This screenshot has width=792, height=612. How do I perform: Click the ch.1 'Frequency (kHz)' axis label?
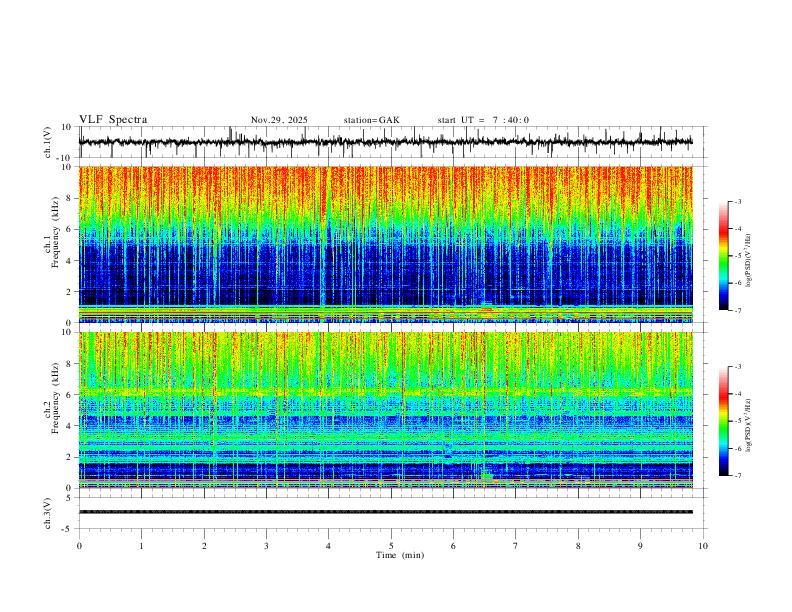click(x=55, y=233)
